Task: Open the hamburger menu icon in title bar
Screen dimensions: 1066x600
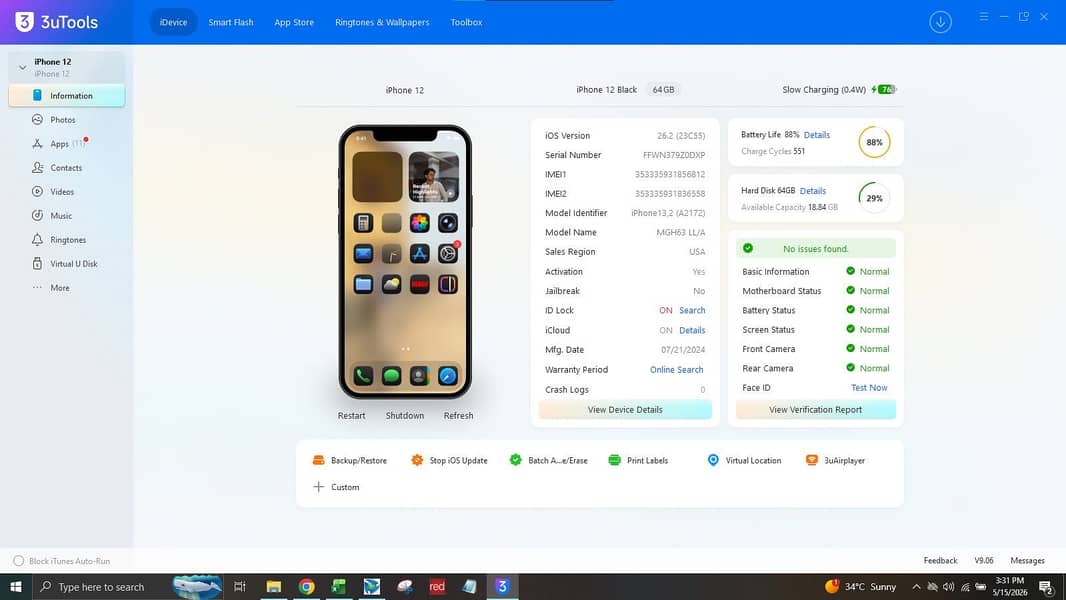Action: point(984,16)
